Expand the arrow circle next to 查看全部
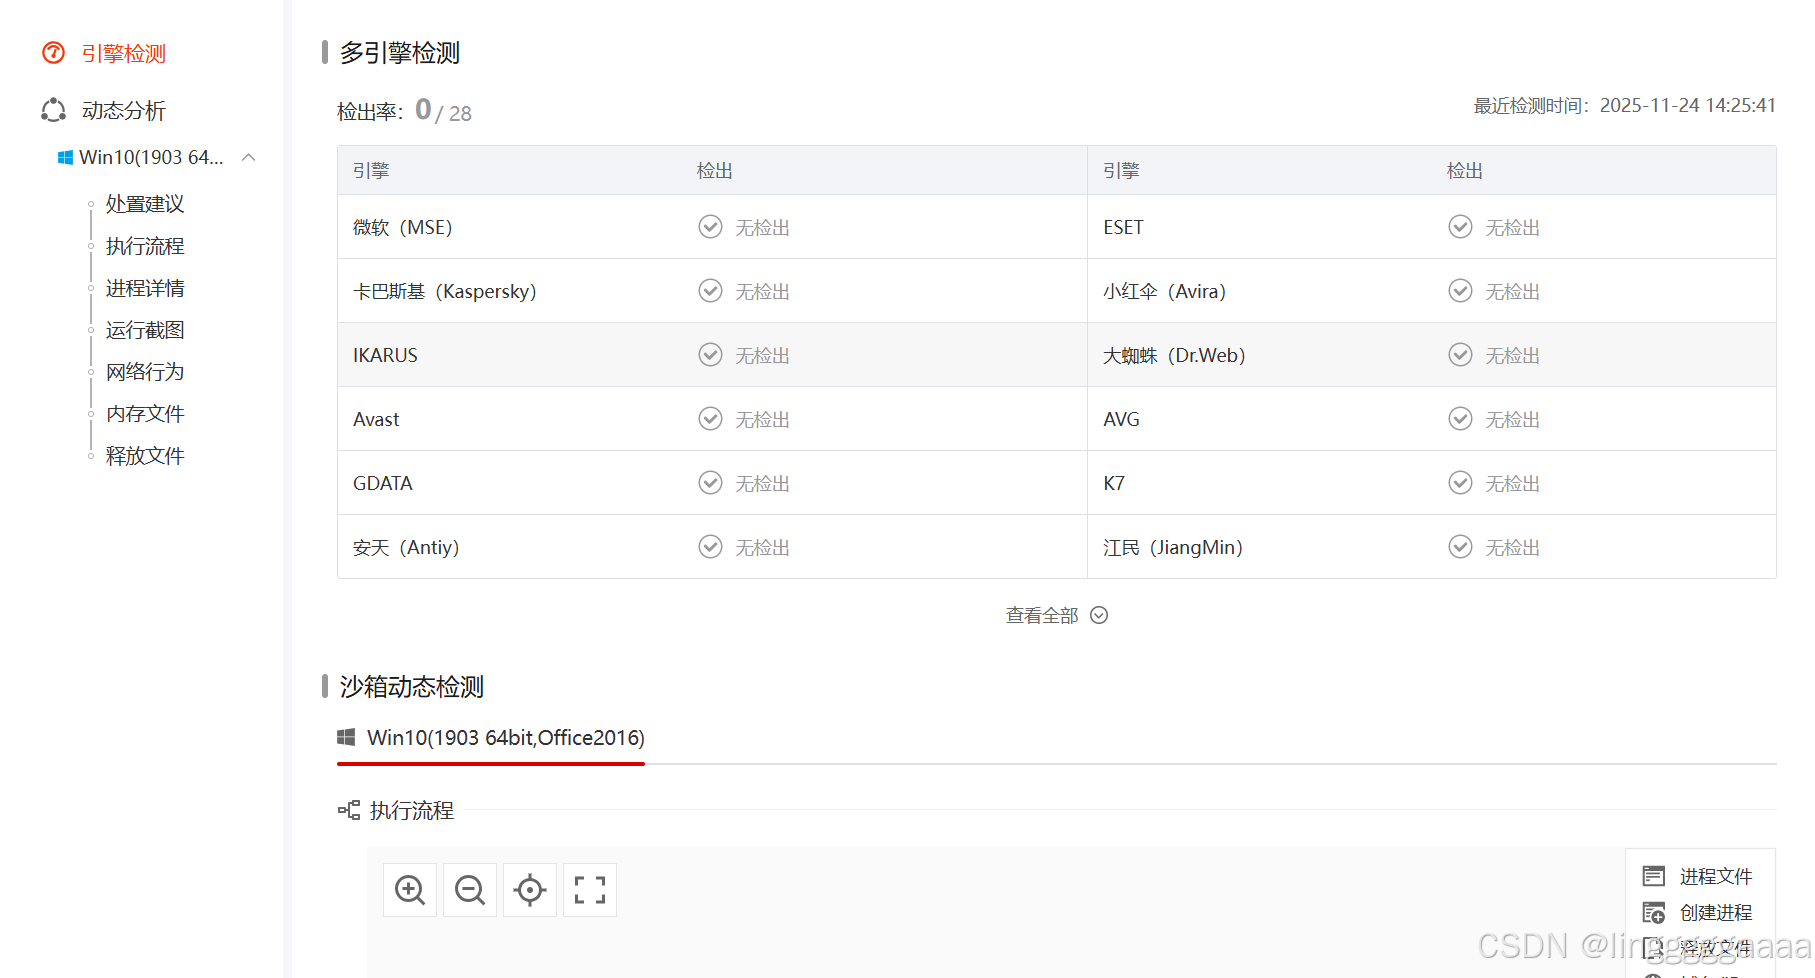Viewport: 1815px width, 978px height. click(x=1099, y=615)
